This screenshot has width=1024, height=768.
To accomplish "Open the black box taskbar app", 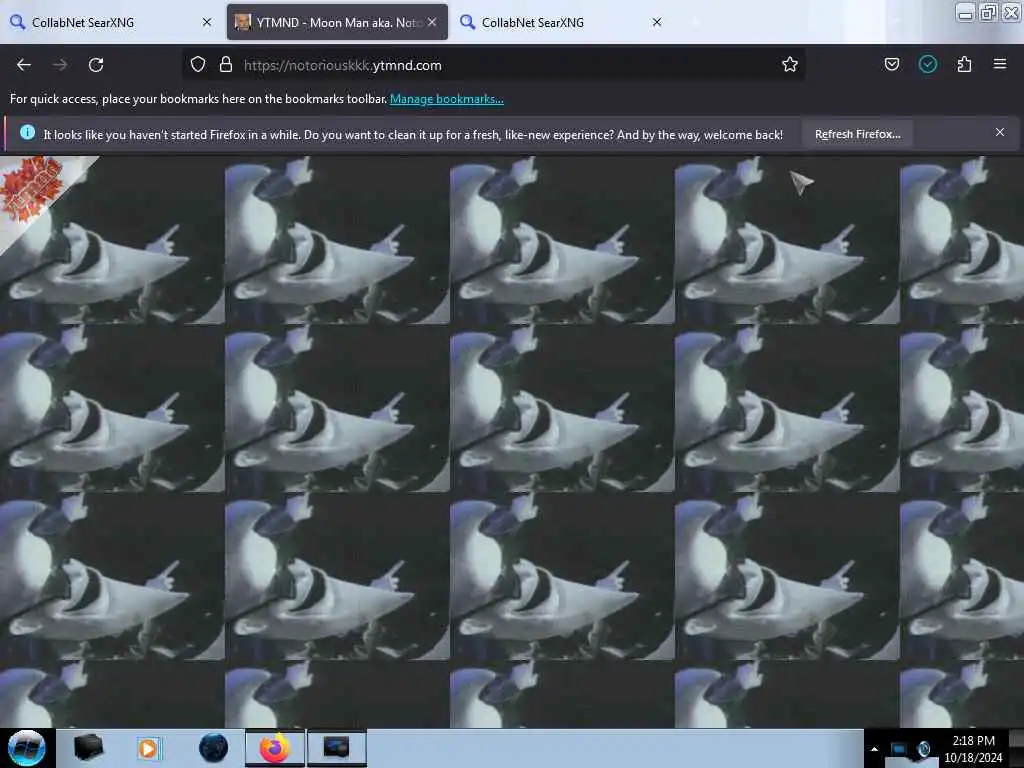I will point(88,748).
